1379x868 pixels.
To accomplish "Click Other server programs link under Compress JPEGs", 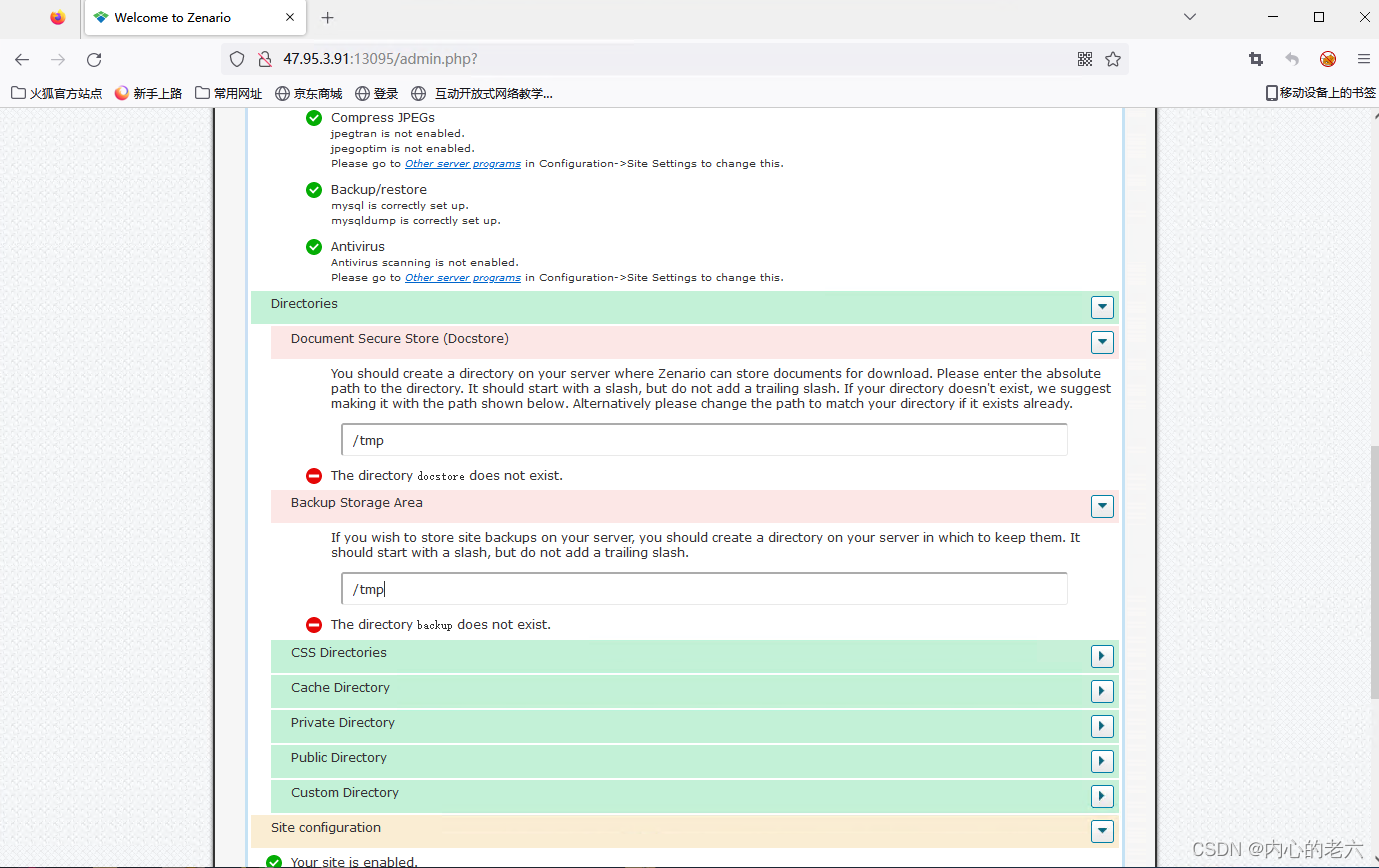I will (463, 164).
